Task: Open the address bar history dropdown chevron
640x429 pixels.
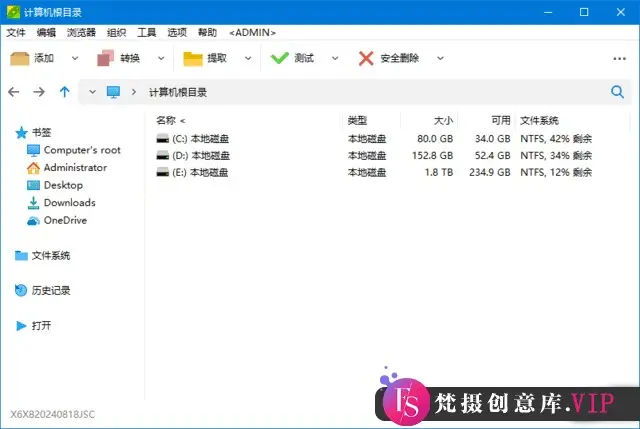Action: (x=93, y=92)
